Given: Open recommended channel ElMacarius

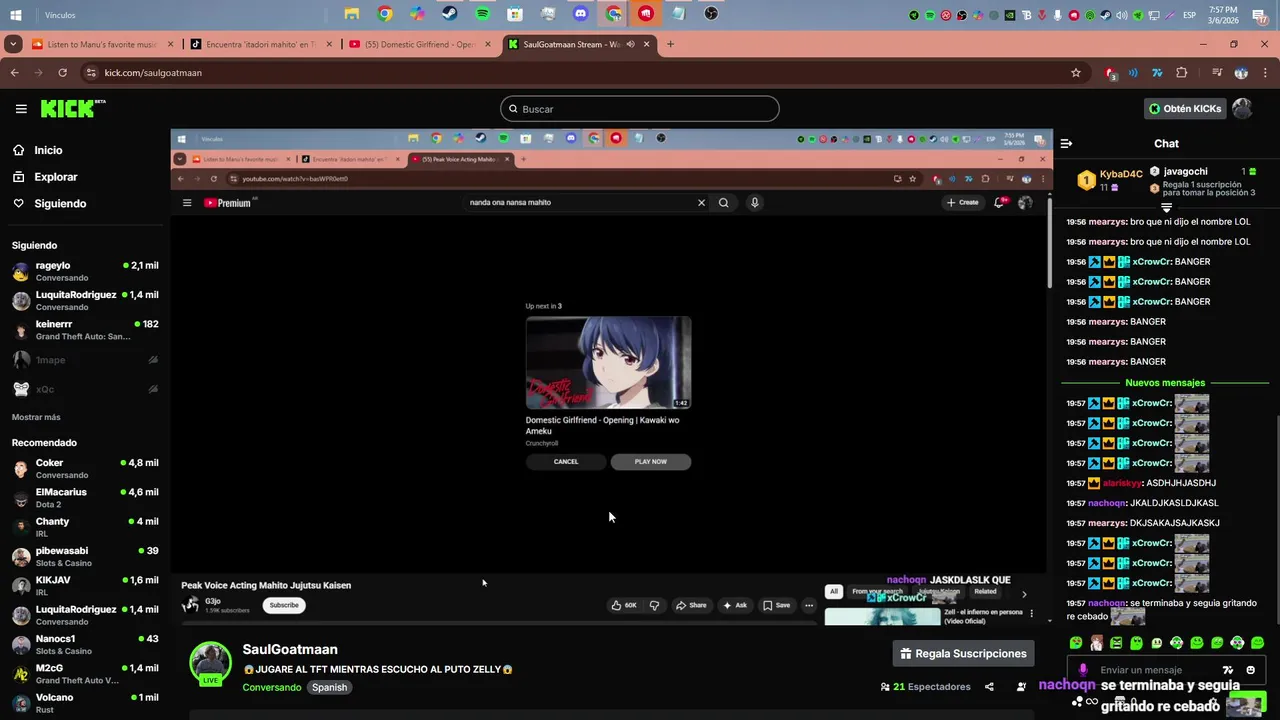Looking at the screenshot, I should [85, 498].
